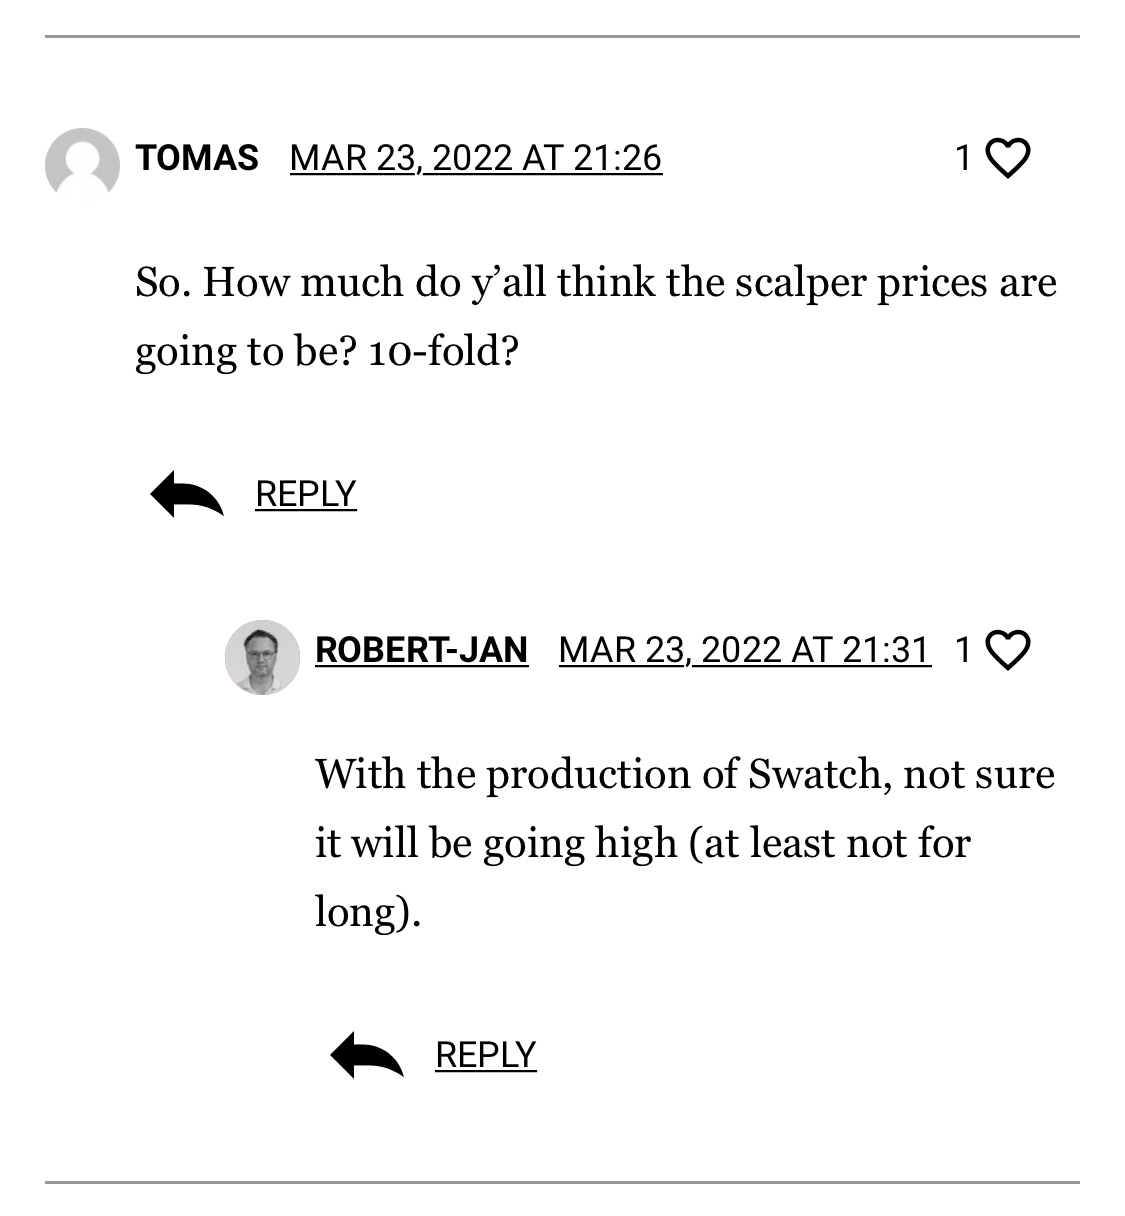The height and width of the screenshot is (1216, 1125).
Task: Click the TOMAS commenter name
Action: coord(197,158)
